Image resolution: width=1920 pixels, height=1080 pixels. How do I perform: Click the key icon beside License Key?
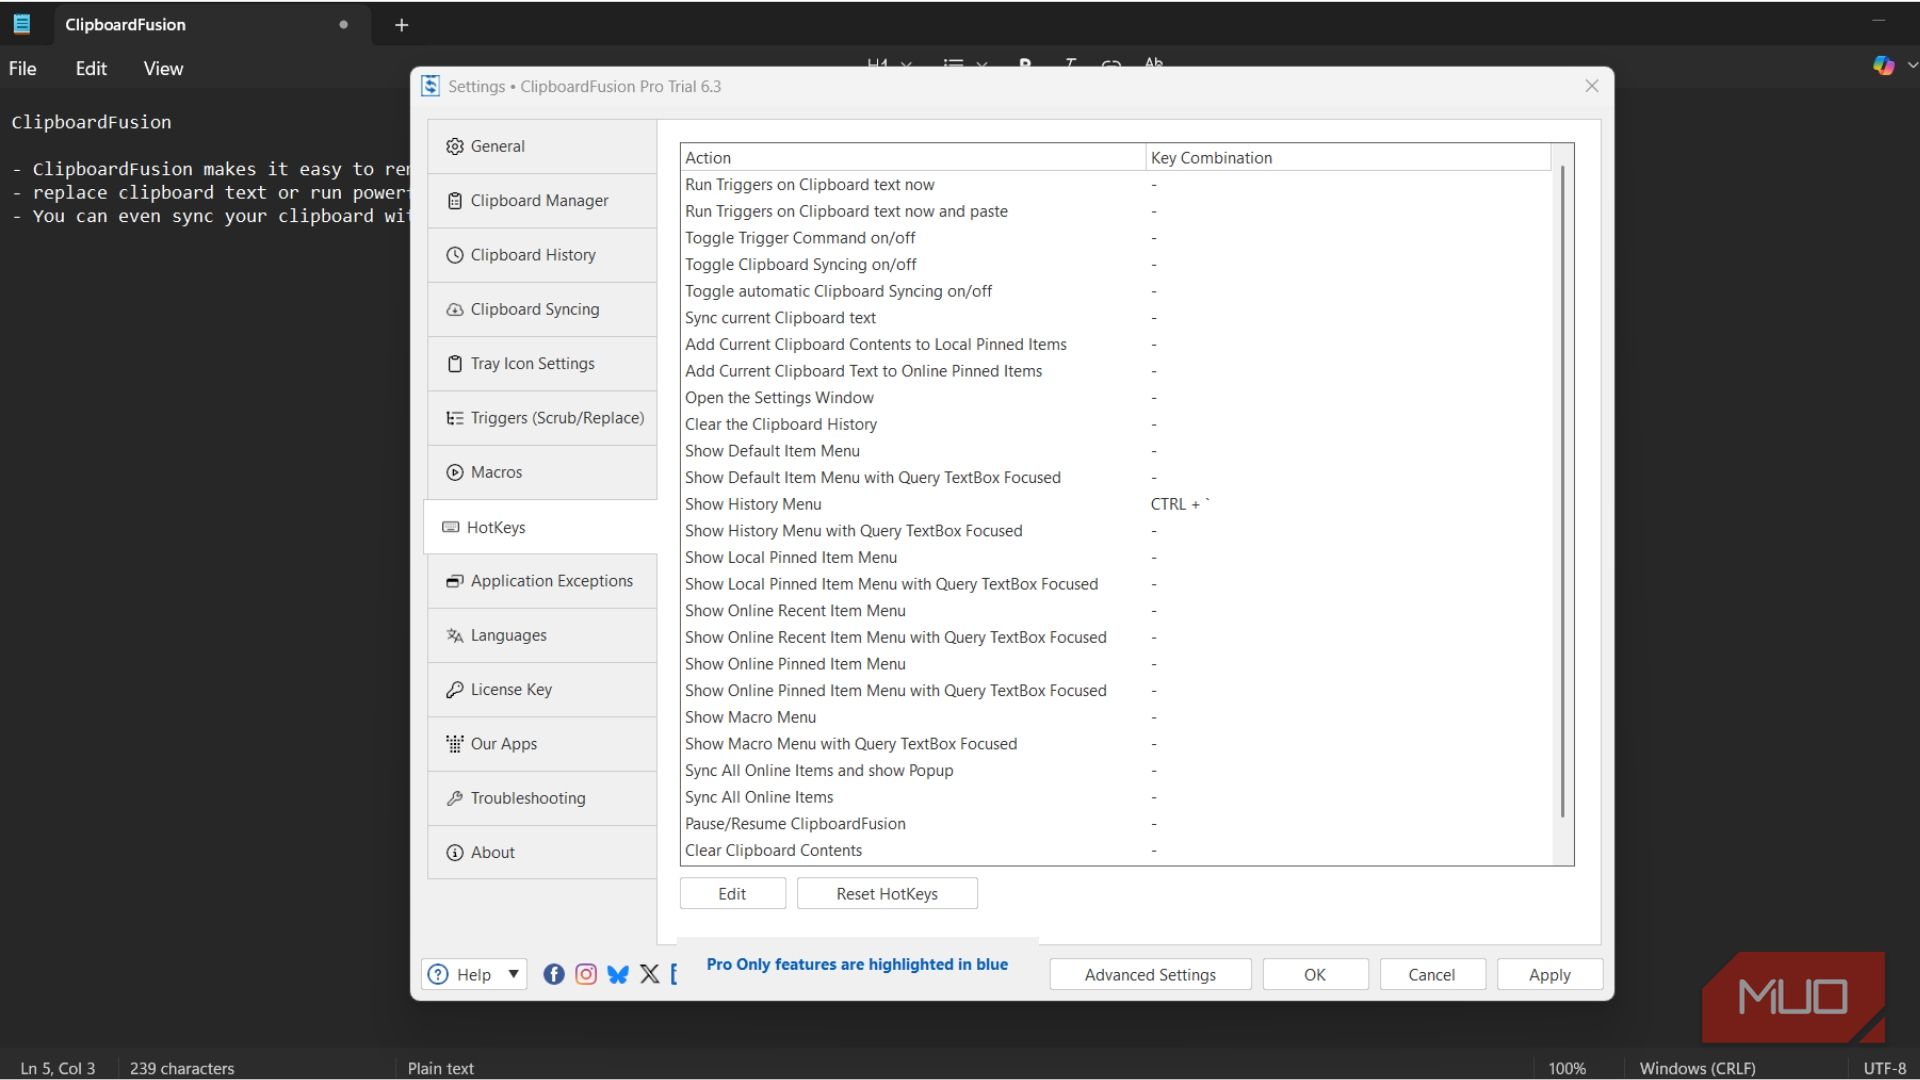click(x=455, y=690)
